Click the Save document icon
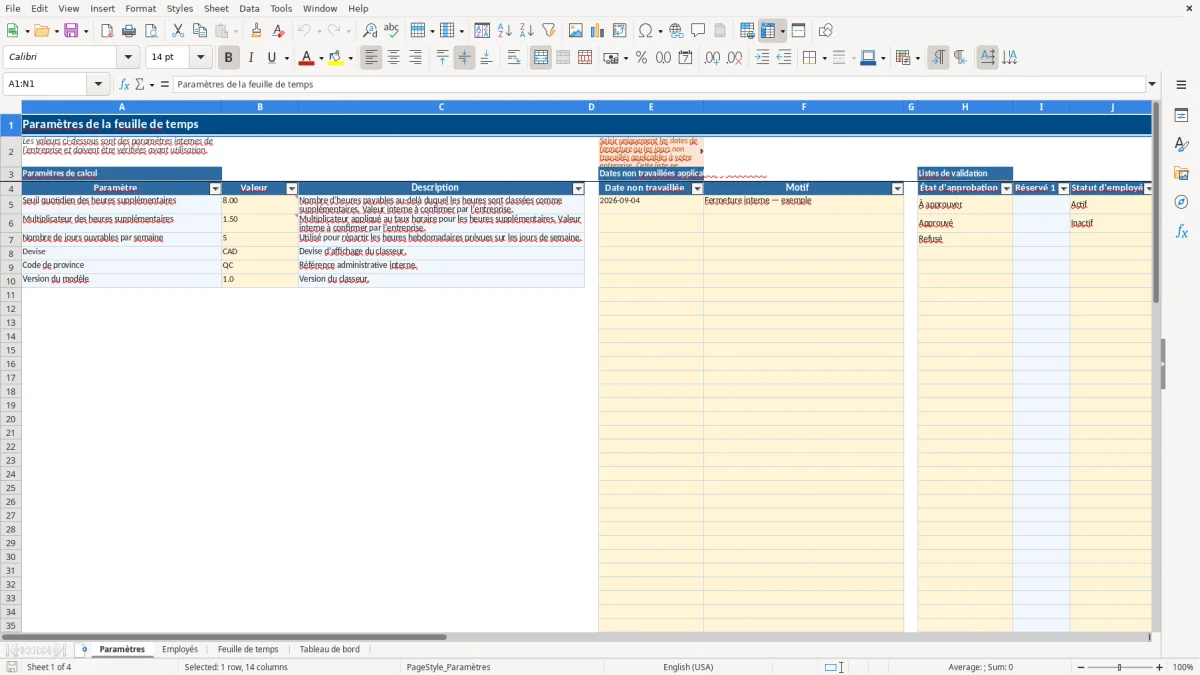This screenshot has width=1200, height=675. coord(71,31)
